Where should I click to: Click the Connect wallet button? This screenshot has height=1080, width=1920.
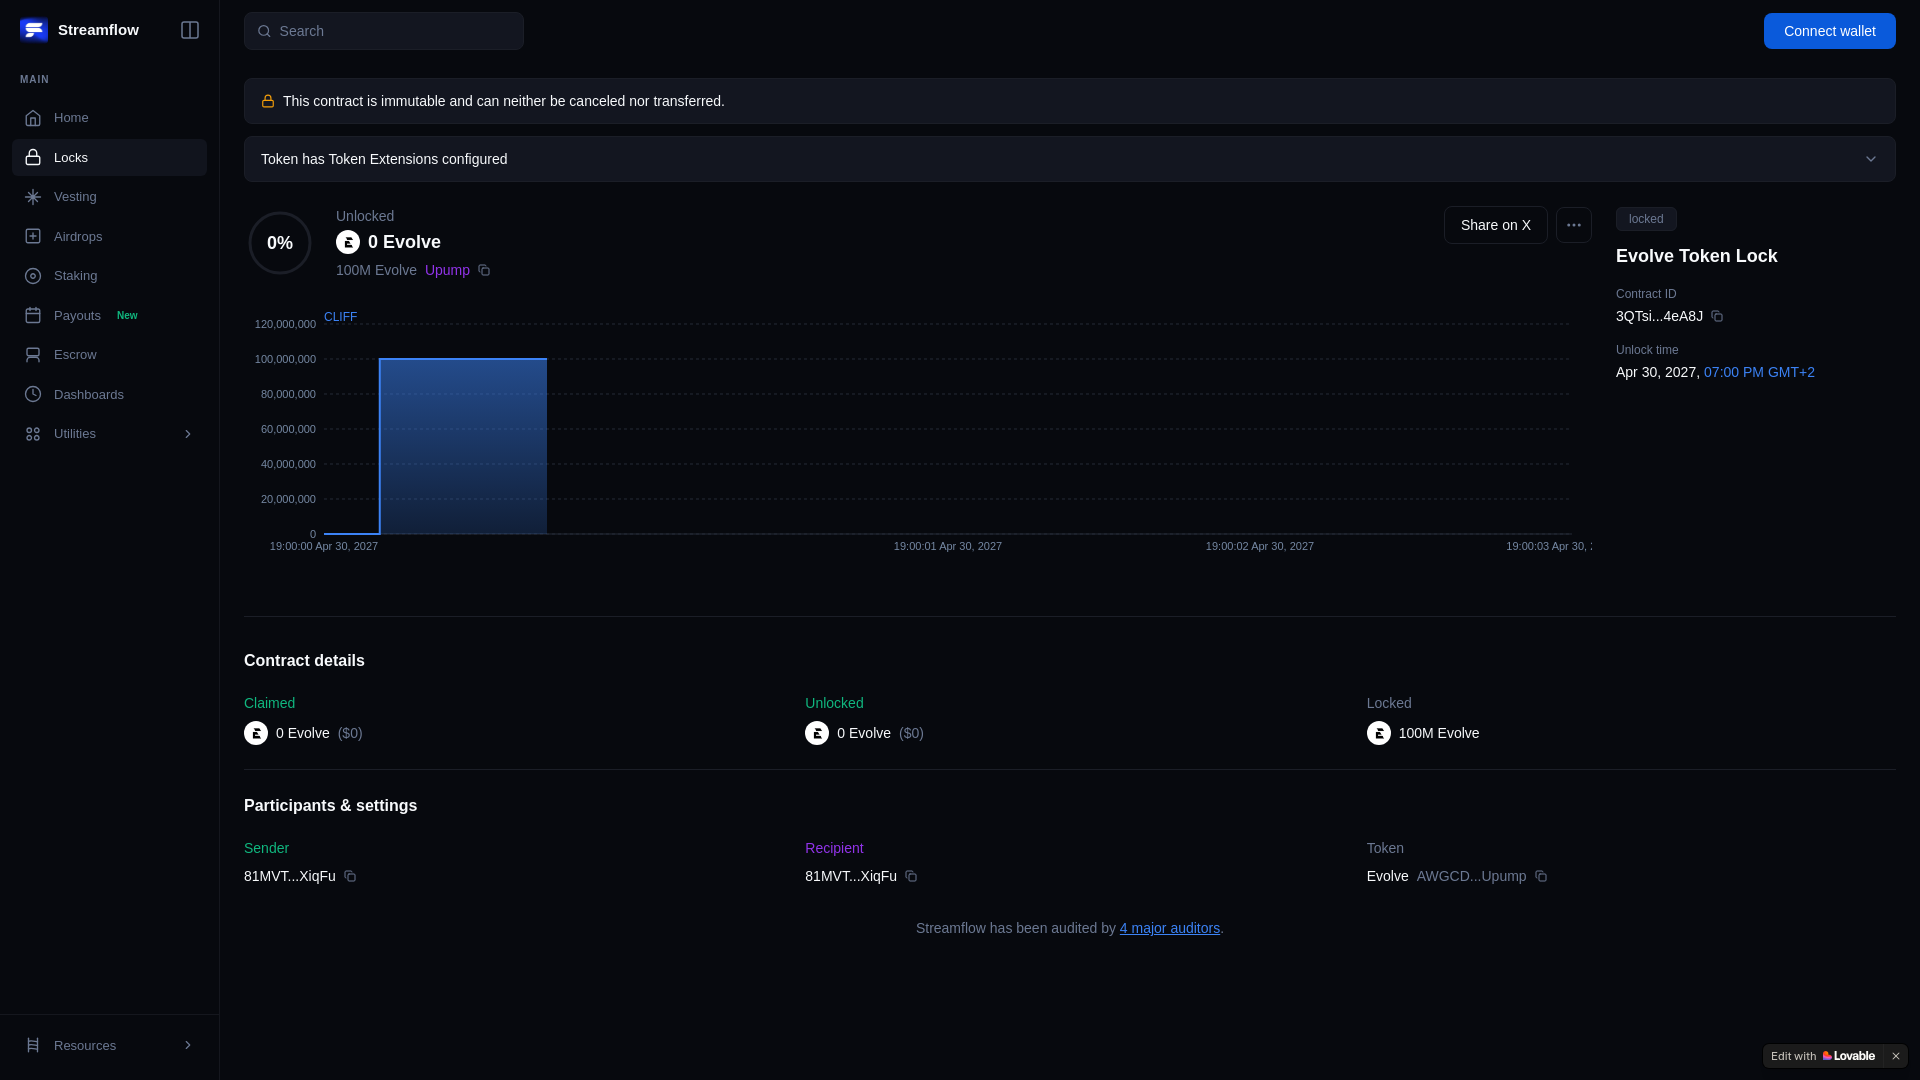point(1829,31)
